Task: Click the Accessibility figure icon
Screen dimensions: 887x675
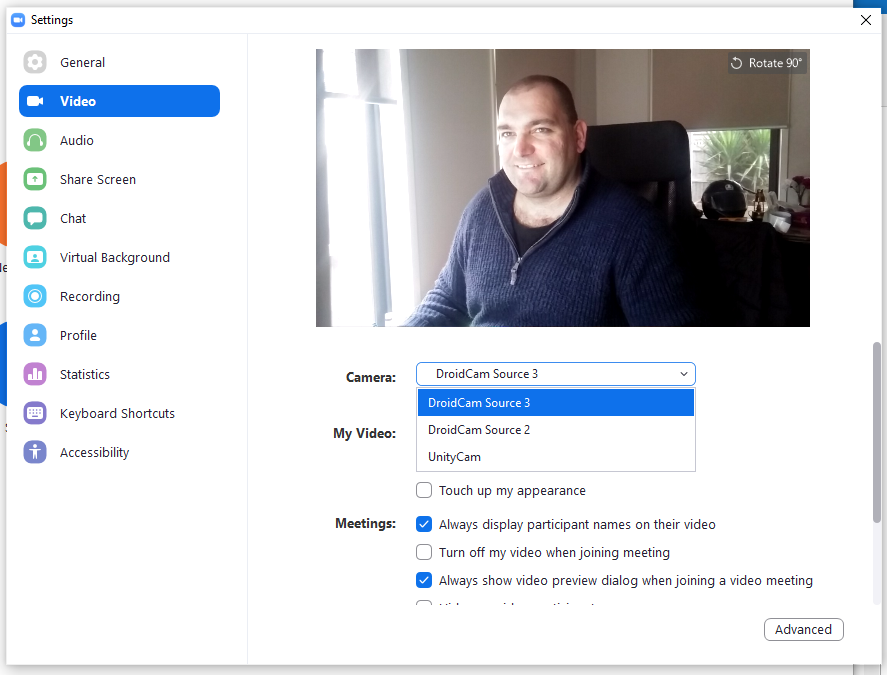Action: click(35, 453)
